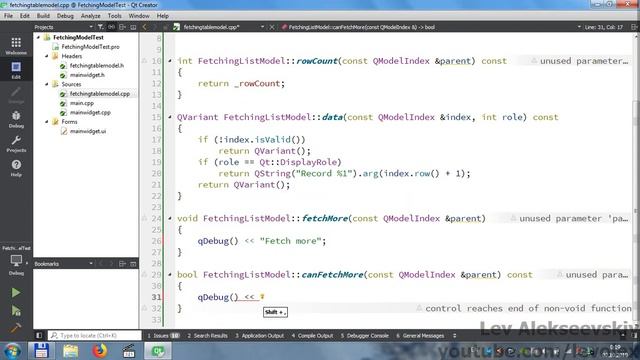Screen dimensions: 640x360
Task: Collapse the FetchingModelTest project node
Action: 39,37
